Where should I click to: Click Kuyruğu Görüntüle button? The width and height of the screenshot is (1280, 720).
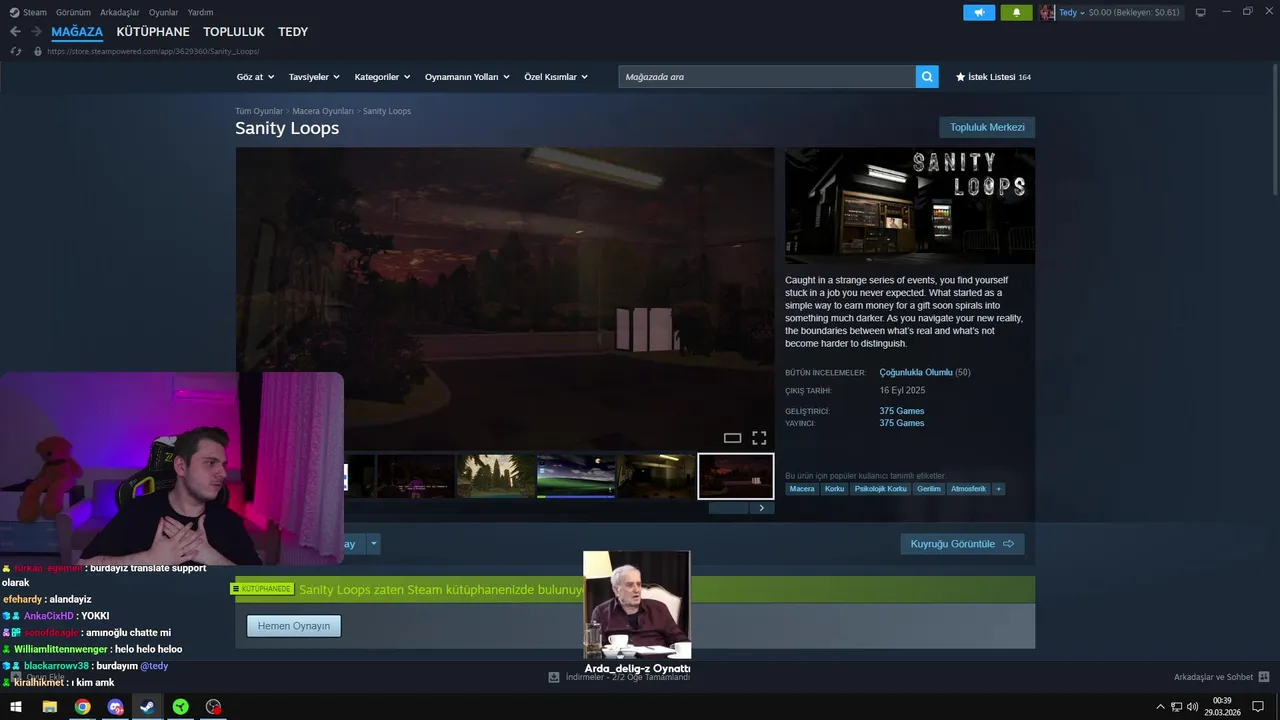click(x=962, y=544)
